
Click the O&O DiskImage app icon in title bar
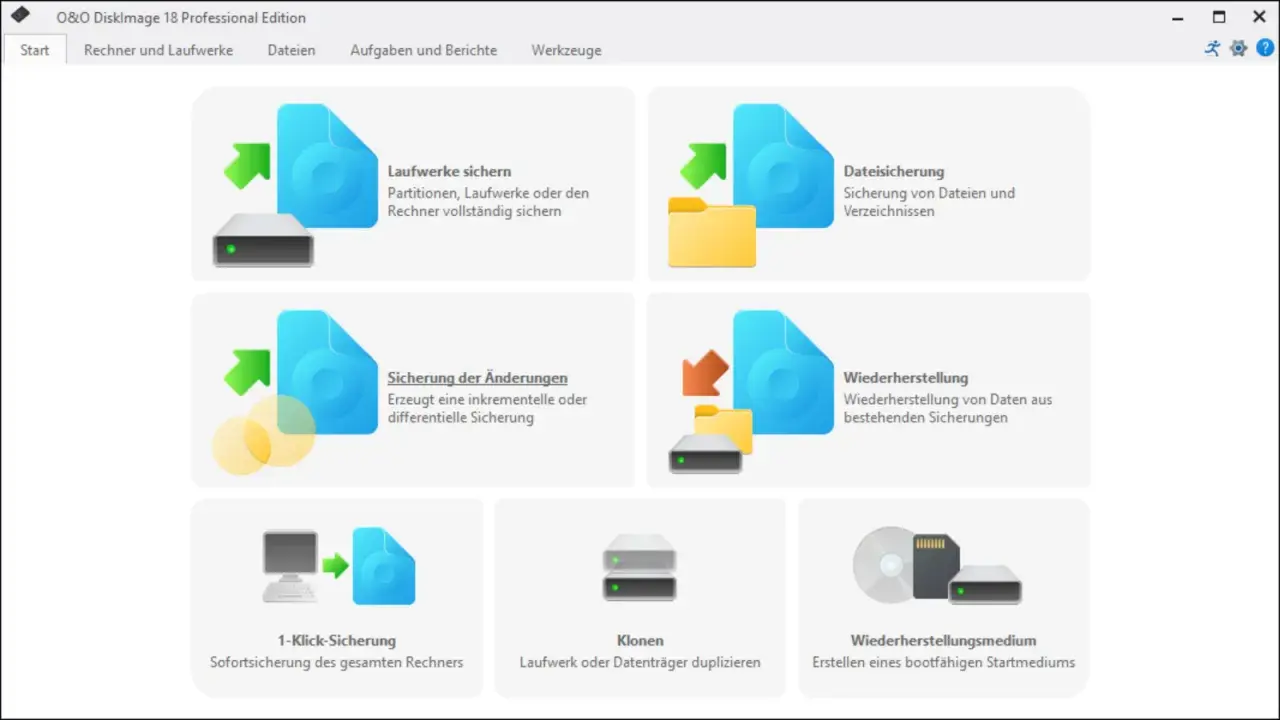[20, 15]
